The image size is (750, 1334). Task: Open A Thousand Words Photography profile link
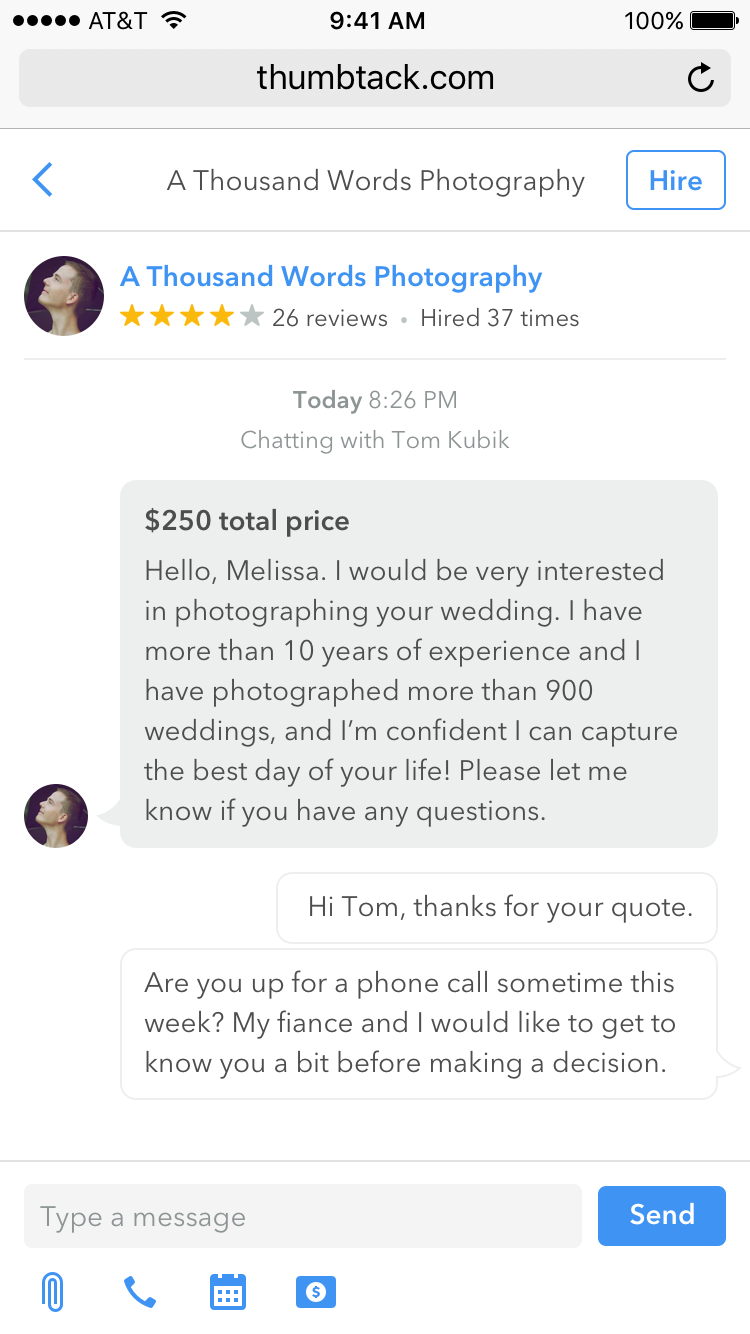(331, 277)
